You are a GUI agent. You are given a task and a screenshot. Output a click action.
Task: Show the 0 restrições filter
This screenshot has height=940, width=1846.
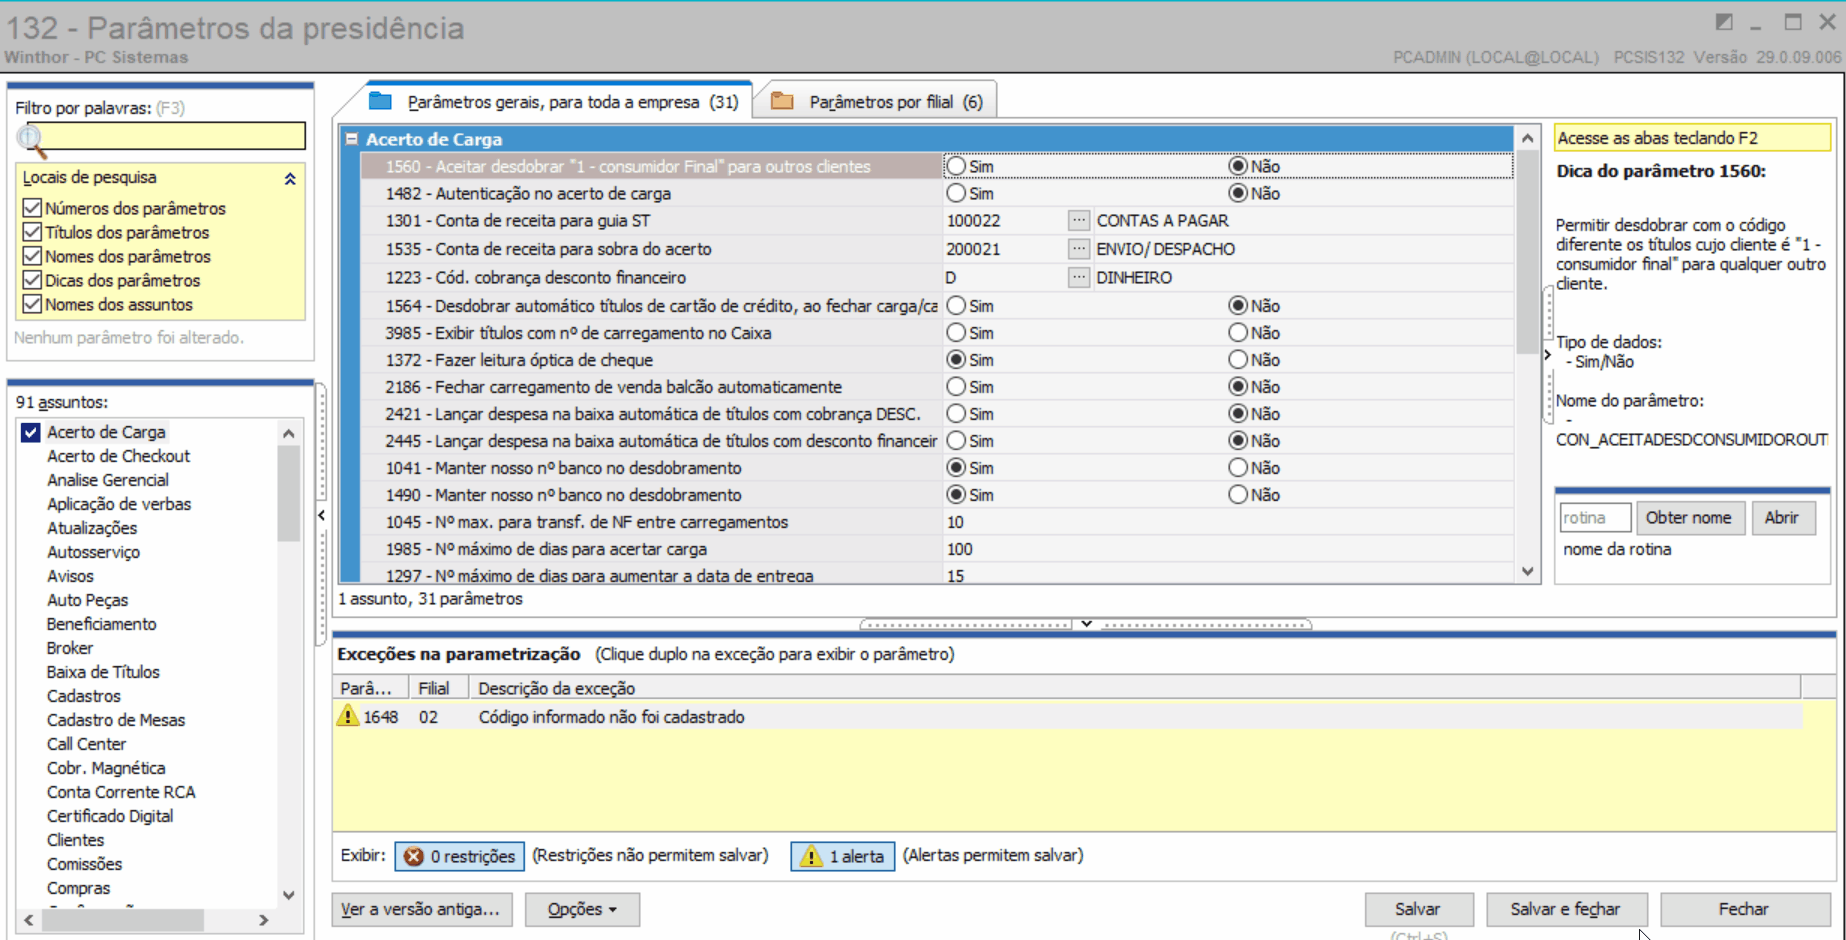(460, 856)
